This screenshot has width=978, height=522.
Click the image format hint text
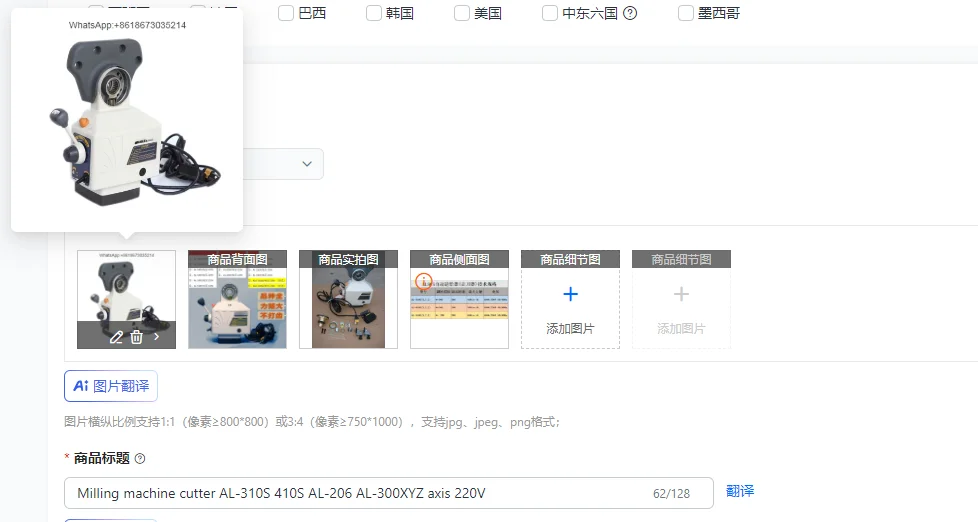coord(312,422)
